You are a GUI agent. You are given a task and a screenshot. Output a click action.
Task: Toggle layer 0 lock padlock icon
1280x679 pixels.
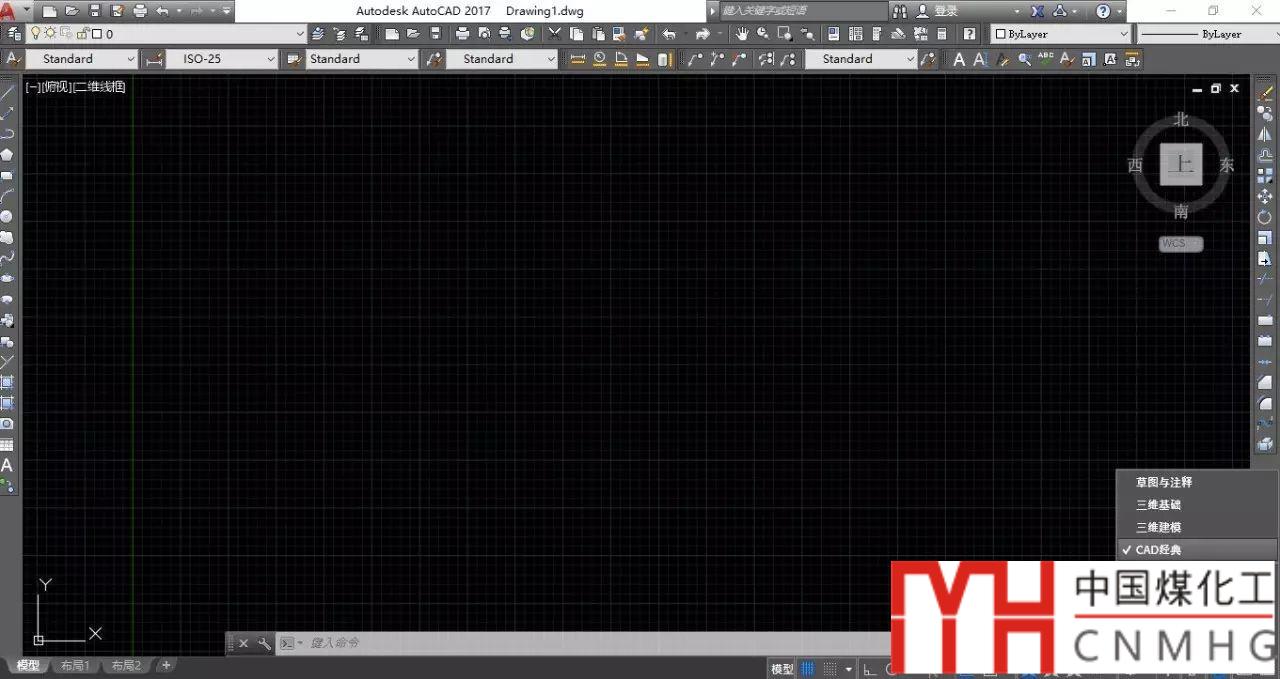[82, 34]
